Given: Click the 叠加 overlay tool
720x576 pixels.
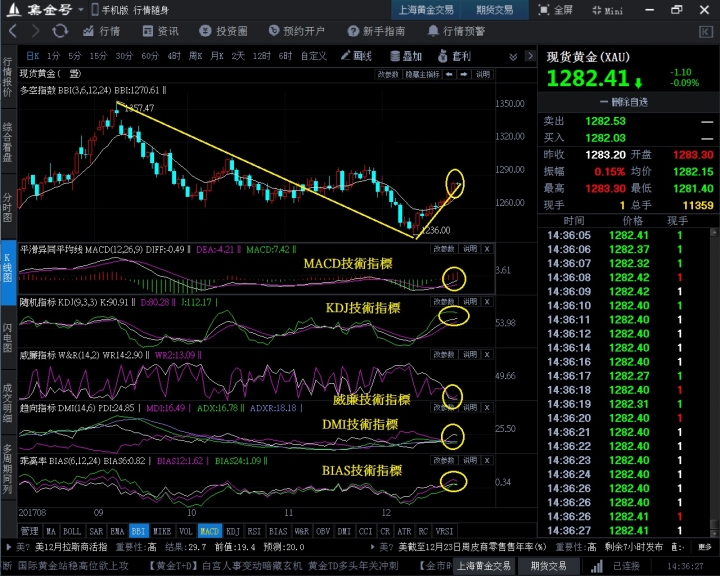Looking at the screenshot, I should 405,56.
